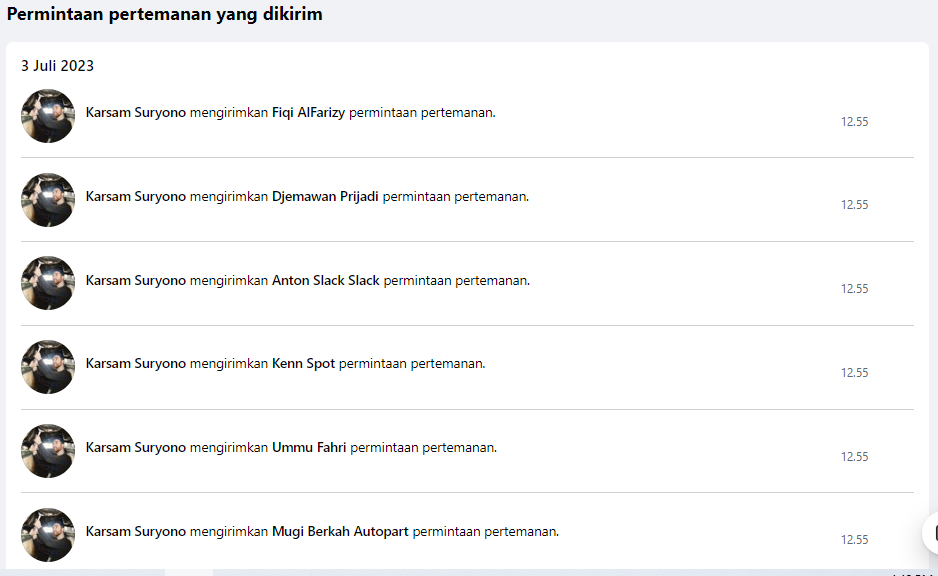
Task: Open avatar in the Djemawan Prijadi row
Action: coord(48,200)
